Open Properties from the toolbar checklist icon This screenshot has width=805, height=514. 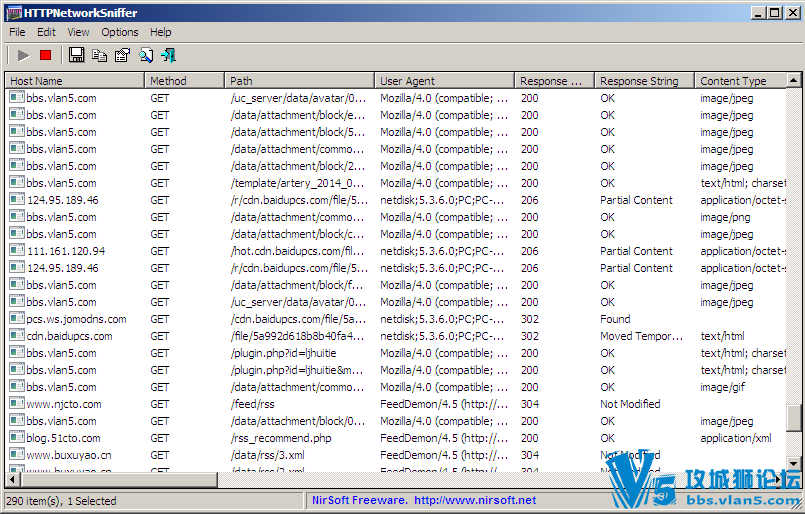122,55
